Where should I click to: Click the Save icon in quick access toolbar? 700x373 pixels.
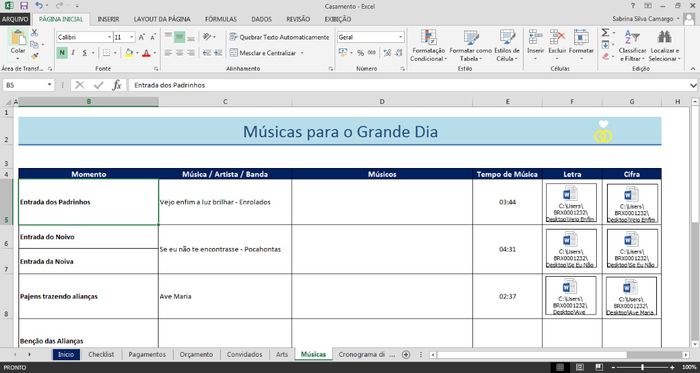click(x=24, y=6)
